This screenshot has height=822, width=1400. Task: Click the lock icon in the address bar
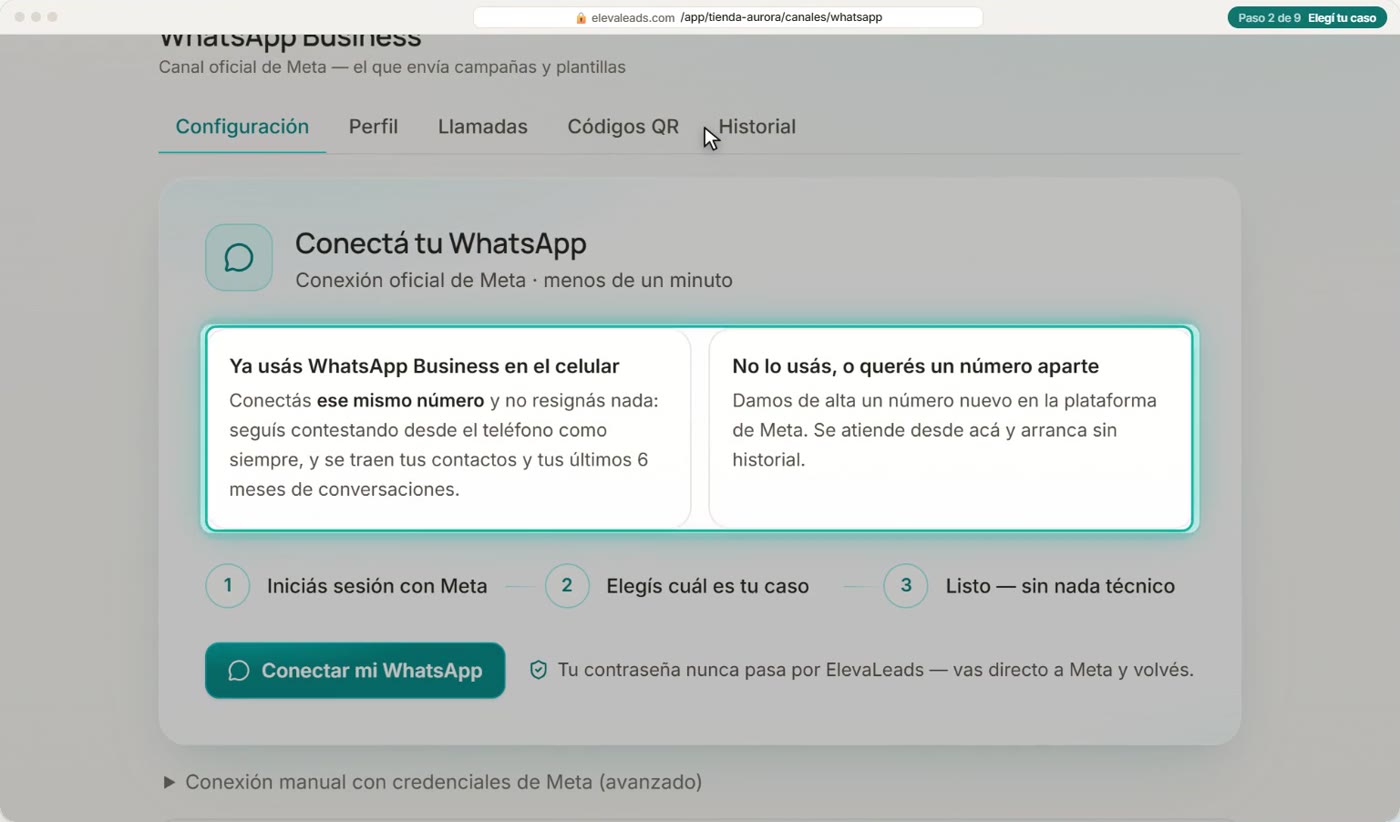tap(581, 18)
